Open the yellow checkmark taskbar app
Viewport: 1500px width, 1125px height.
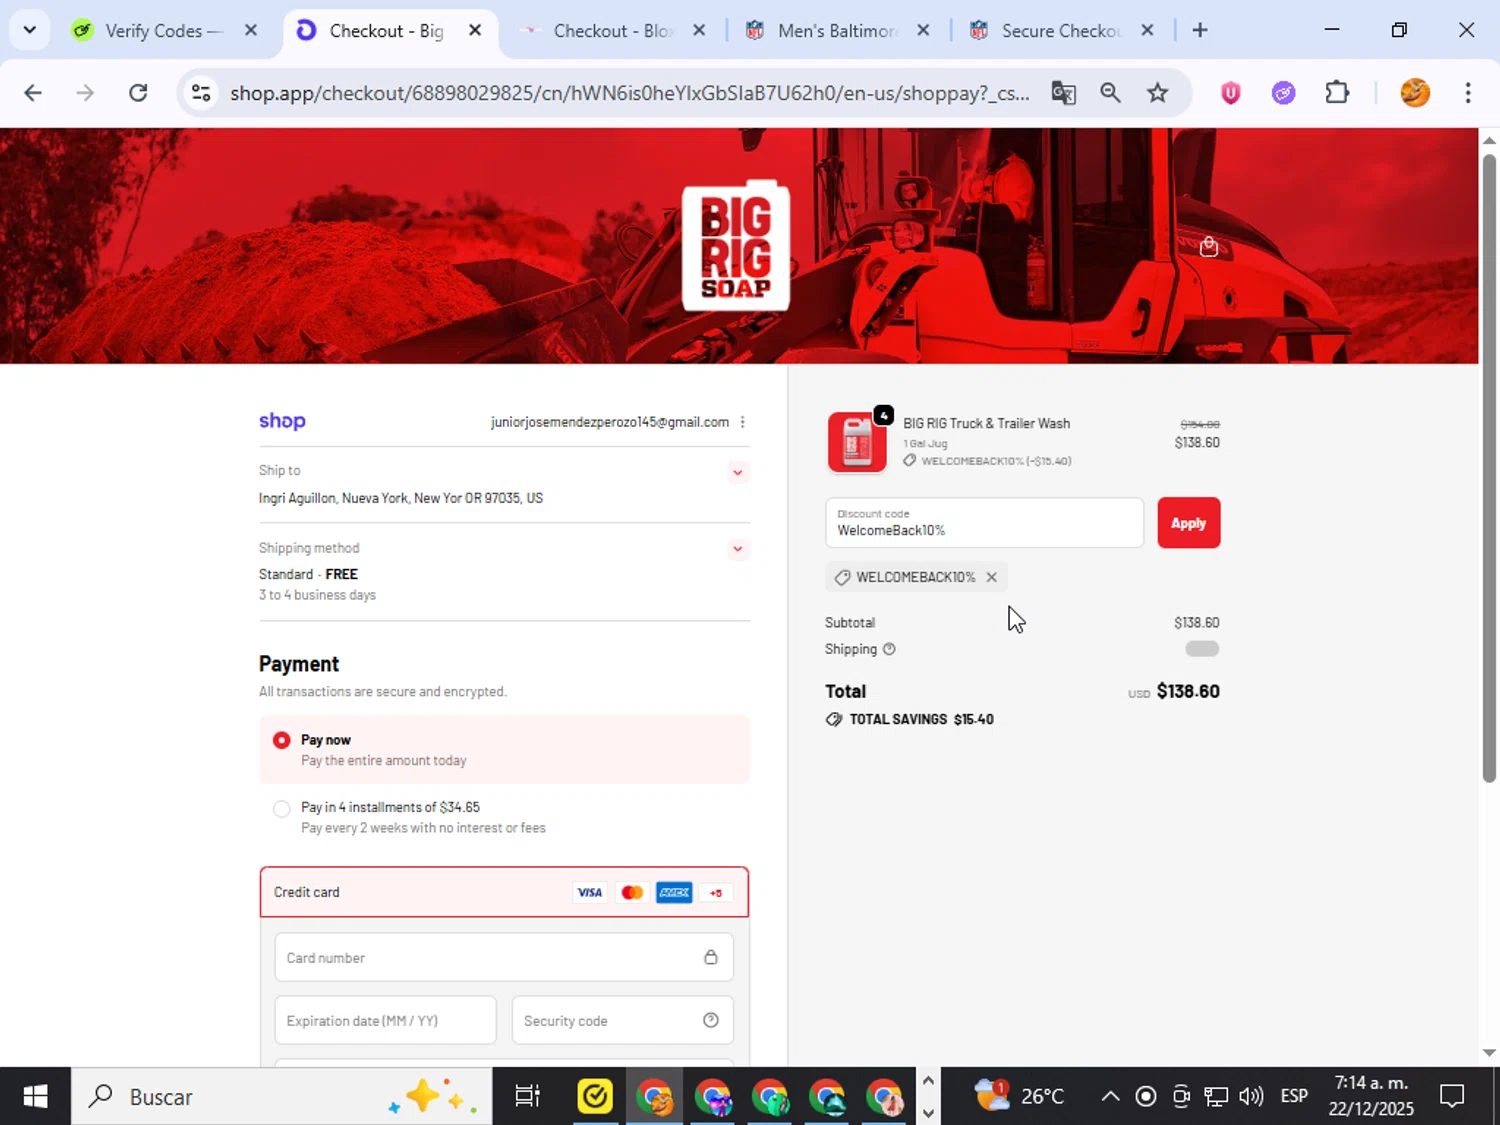tap(595, 1097)
